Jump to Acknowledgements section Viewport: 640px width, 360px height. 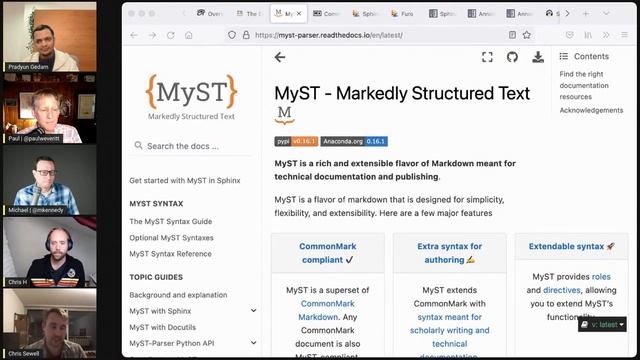[591, 110]
